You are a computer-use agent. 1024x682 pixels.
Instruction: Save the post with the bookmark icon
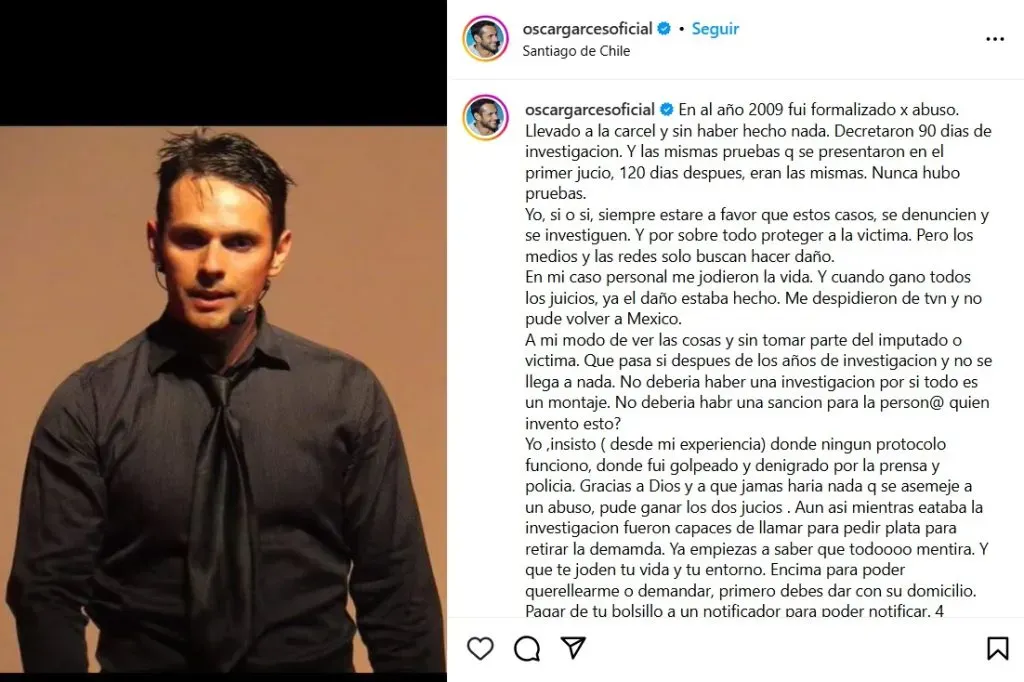(997, 648)
